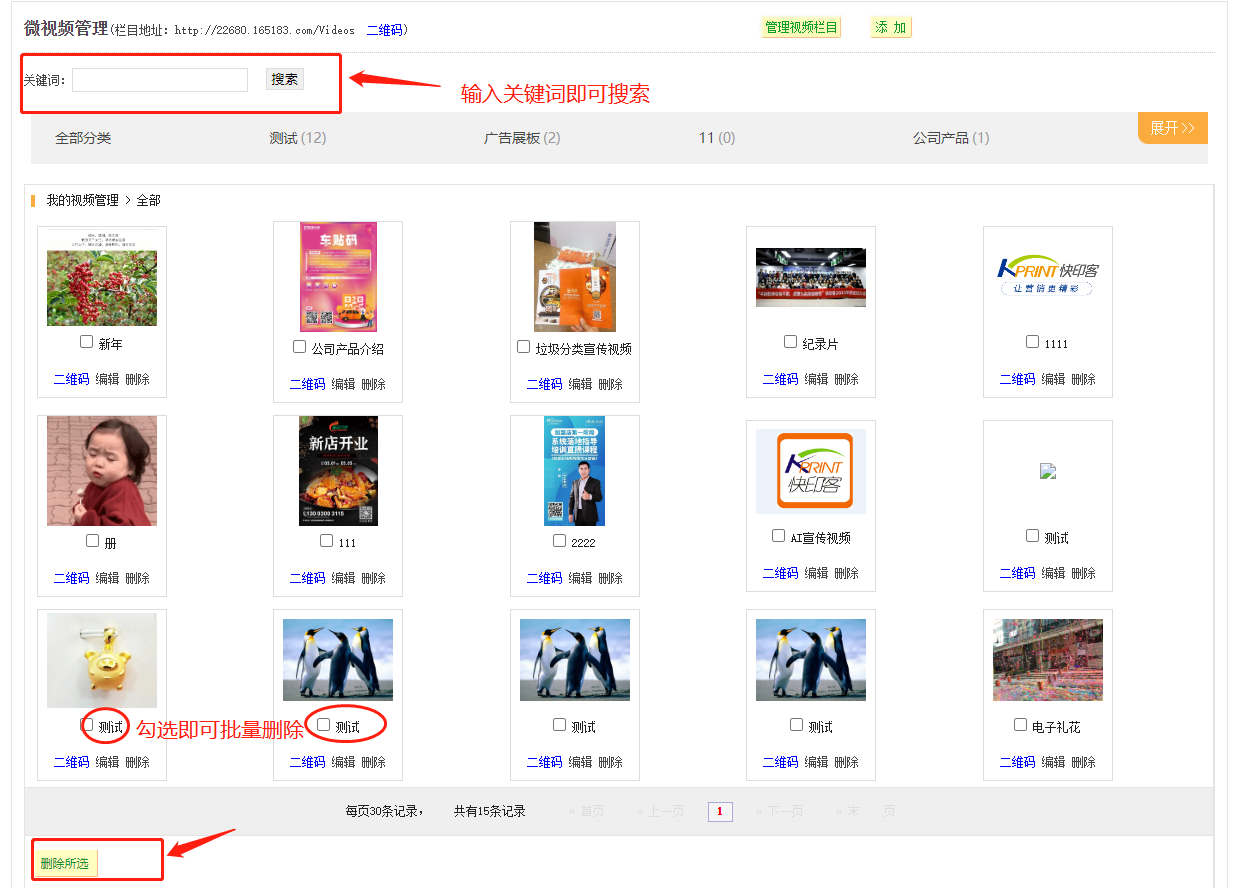Switch to the 广告展板 category tab
1249x888 pixels.
pyautogui.click(x=521, y=138)
